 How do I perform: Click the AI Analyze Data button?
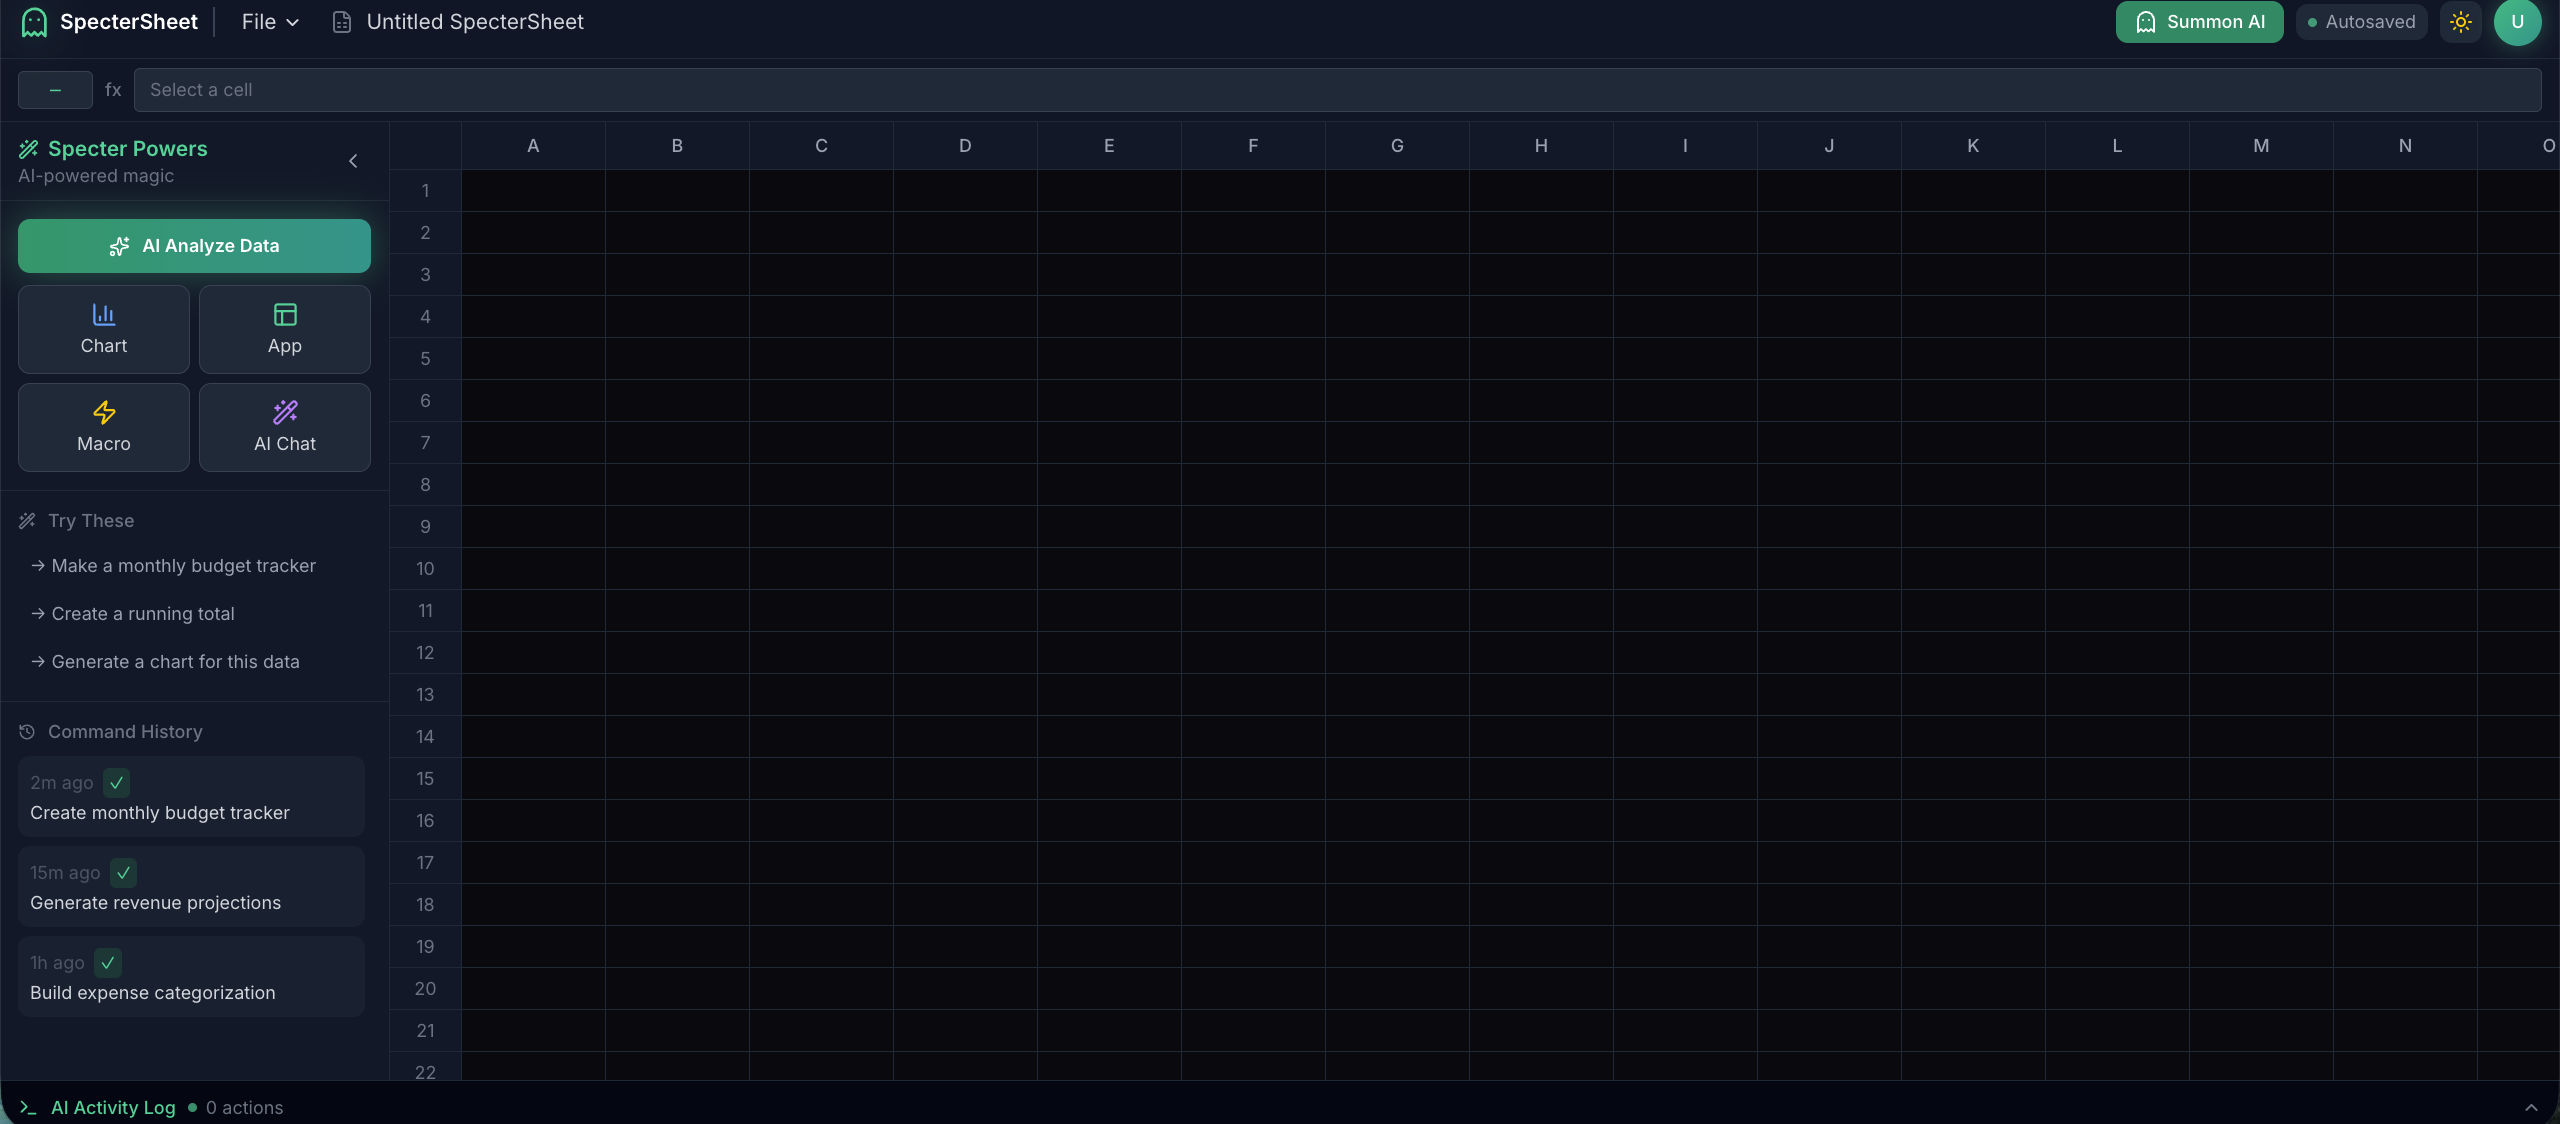pyautogui.click(x=194, y=246)
